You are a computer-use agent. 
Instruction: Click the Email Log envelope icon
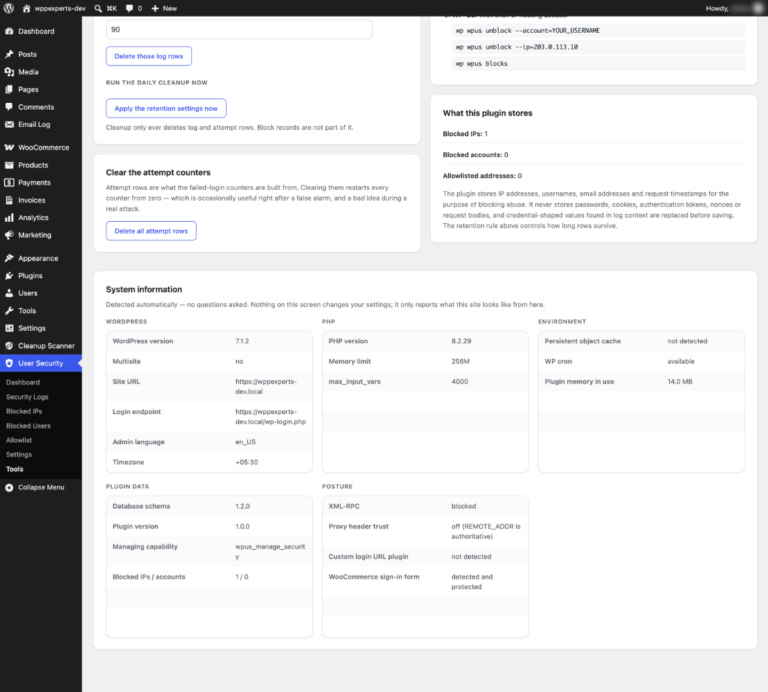9,124
